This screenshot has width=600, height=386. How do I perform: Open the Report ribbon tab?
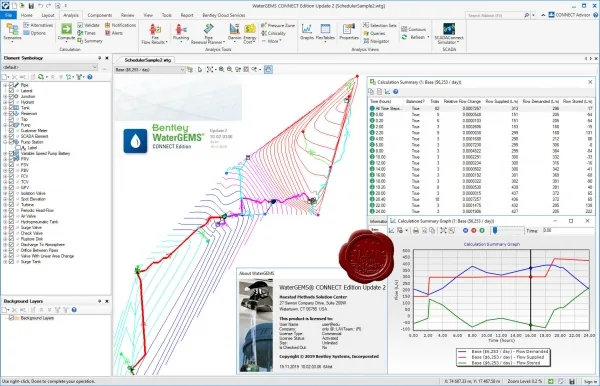tap(187, 15)
